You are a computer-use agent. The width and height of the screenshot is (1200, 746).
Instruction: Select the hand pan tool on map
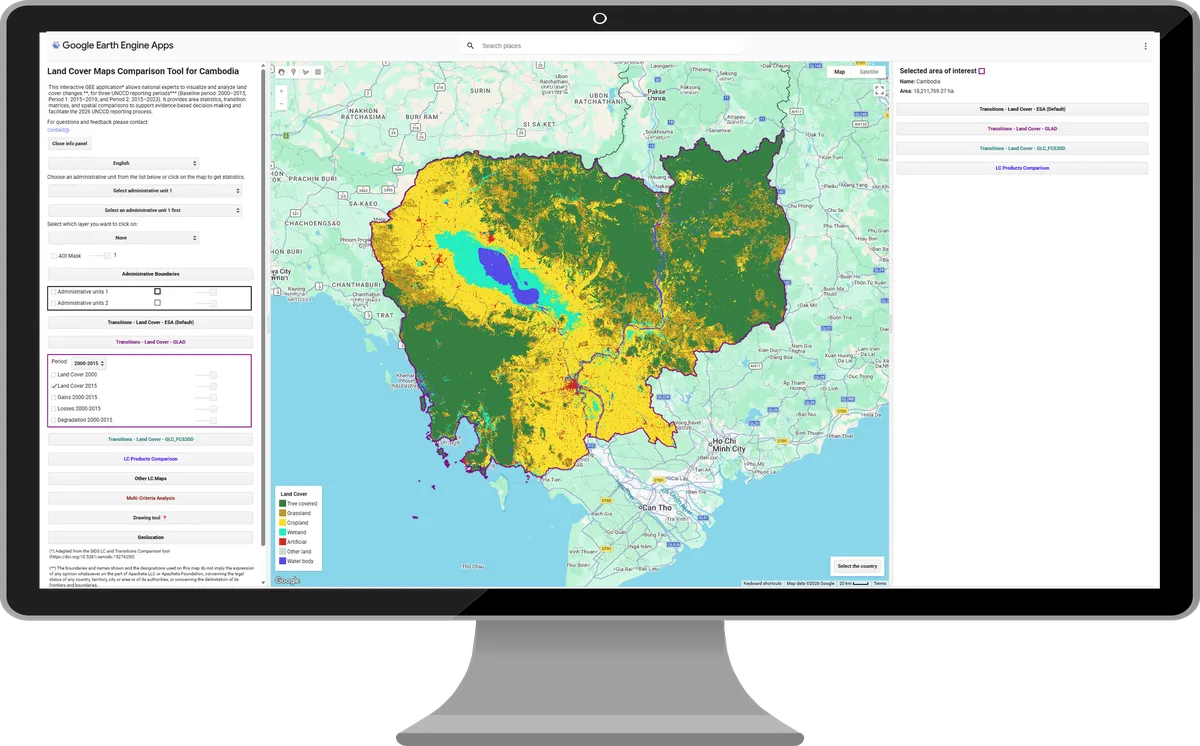click(x=282, y=72)
